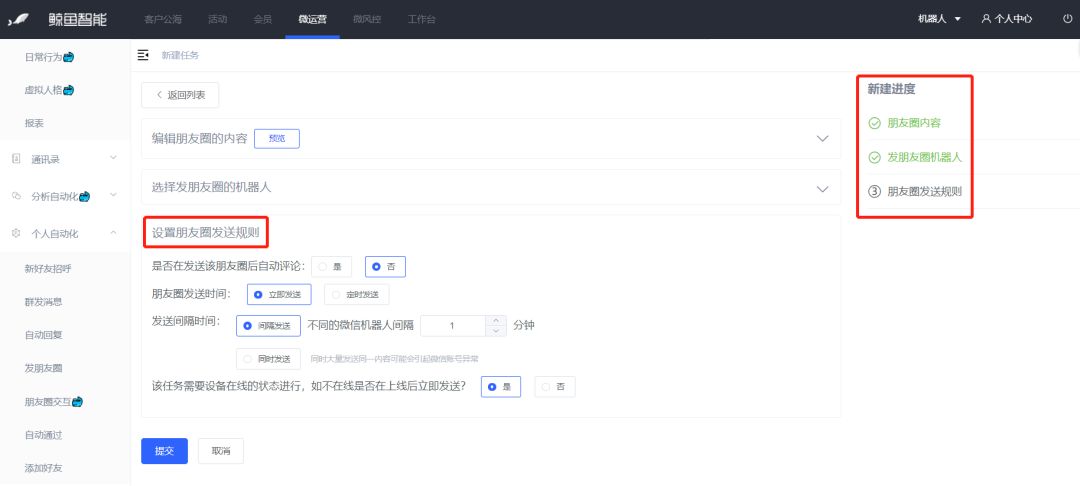Click the badge icon next to 虚拟人格

(x=68, y=90)
